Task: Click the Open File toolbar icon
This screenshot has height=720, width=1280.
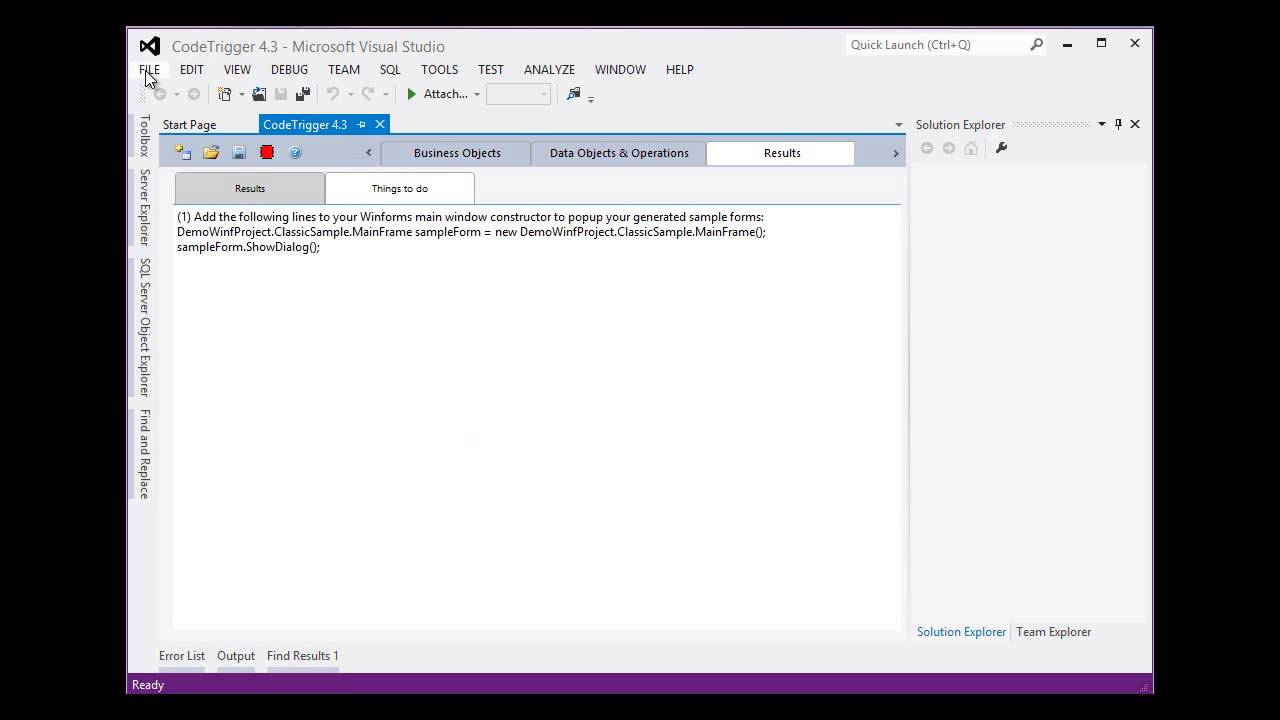Action: (x=259, y=94)
